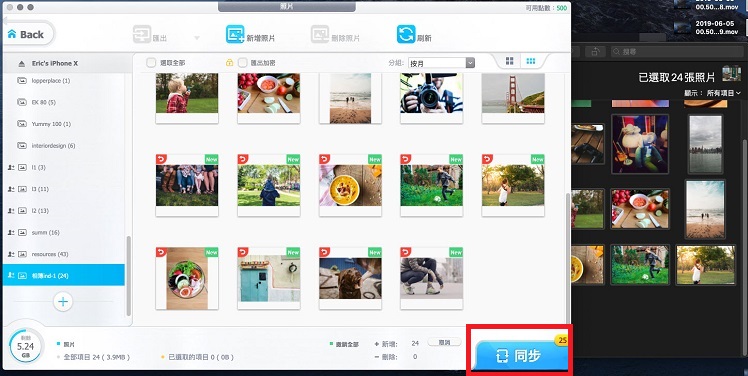
Task: Go back with the Back home button
Action: pyautogui.click(x=28, y=34)
